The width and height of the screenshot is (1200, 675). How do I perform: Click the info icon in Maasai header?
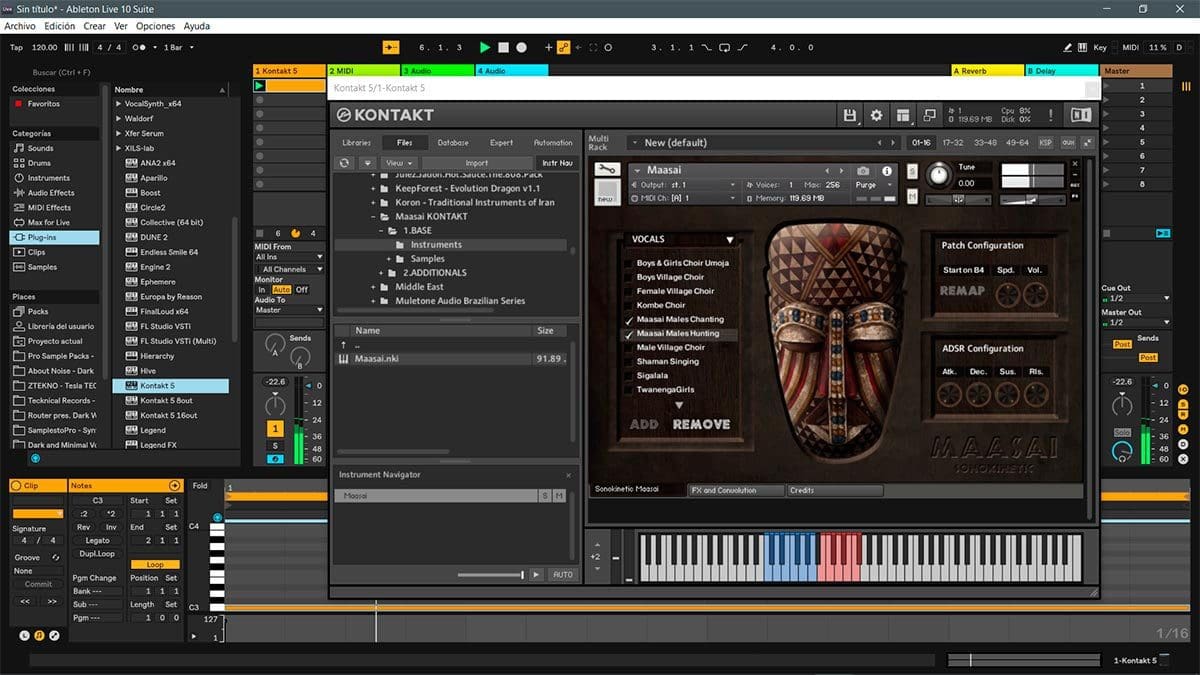click(x=886, y=171)
